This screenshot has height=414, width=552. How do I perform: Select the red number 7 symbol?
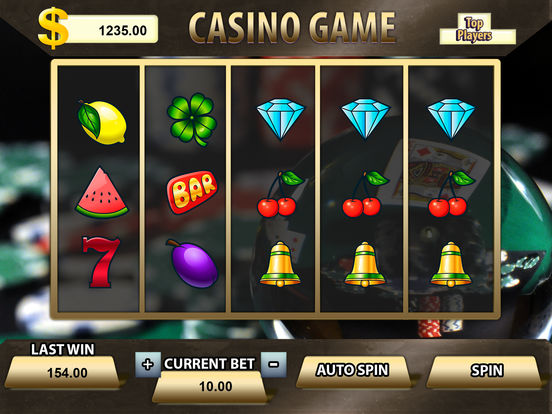click(101, 262)
